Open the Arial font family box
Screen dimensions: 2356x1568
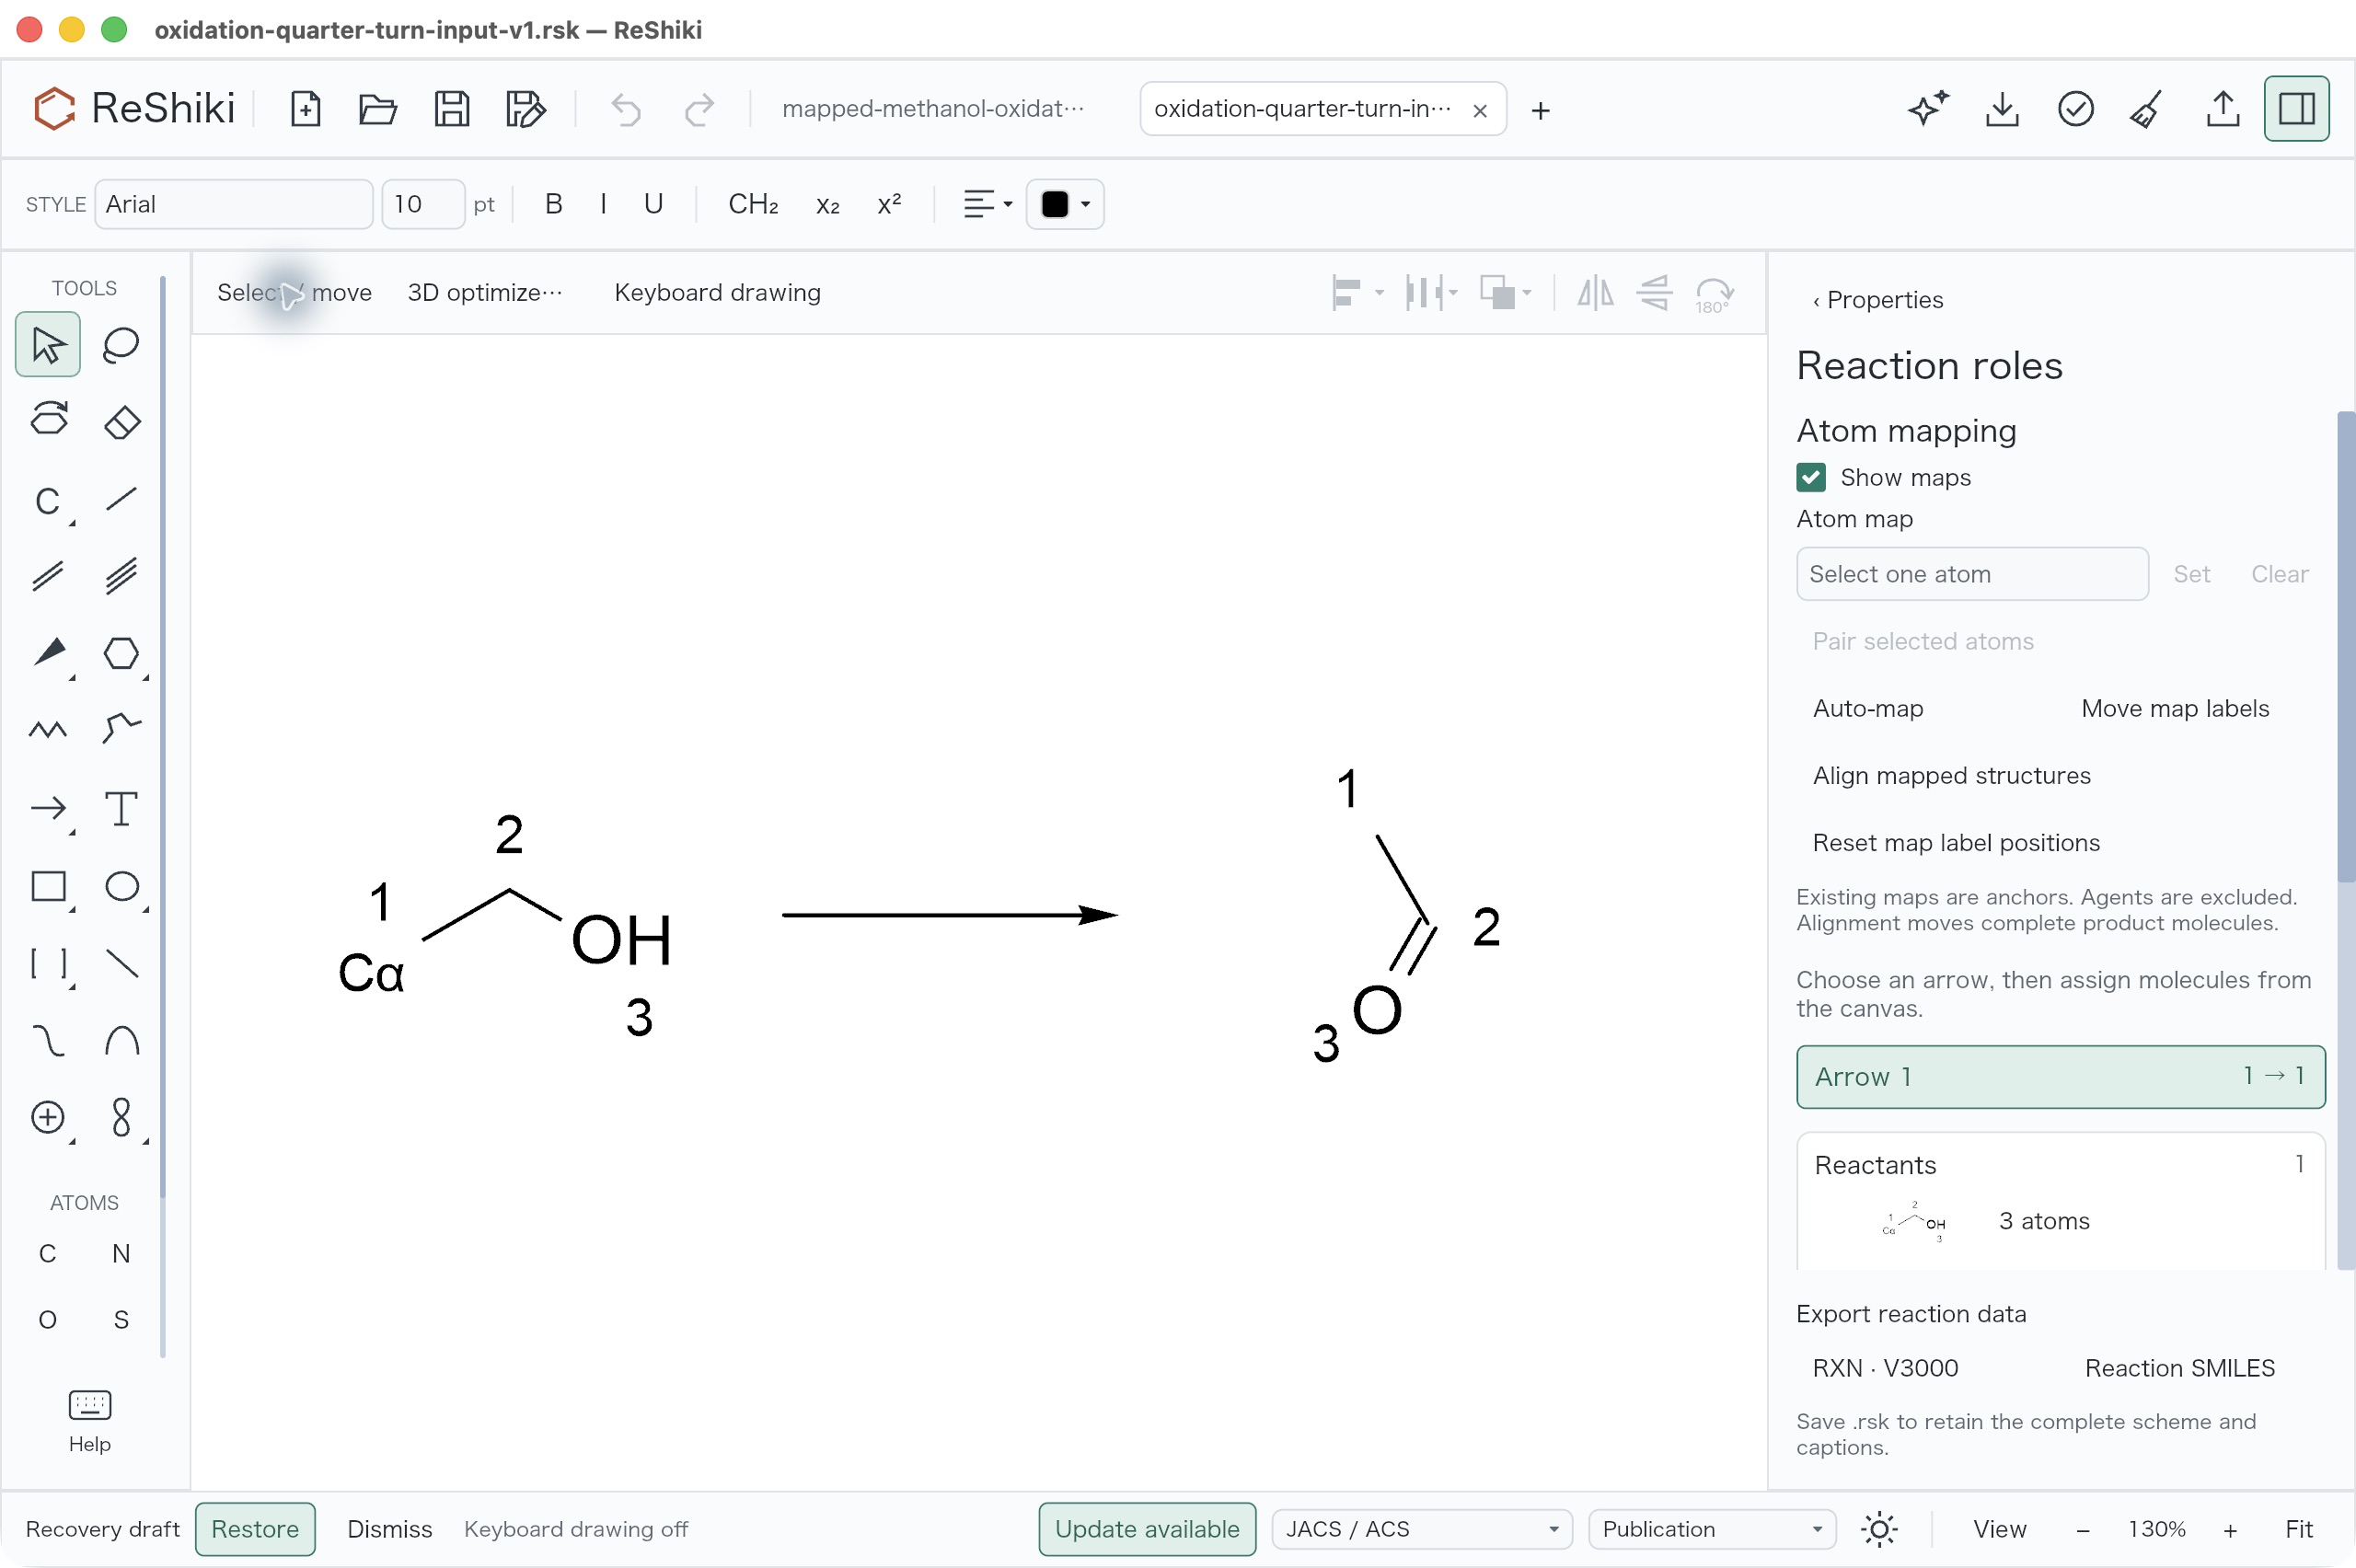coord(234,204)
